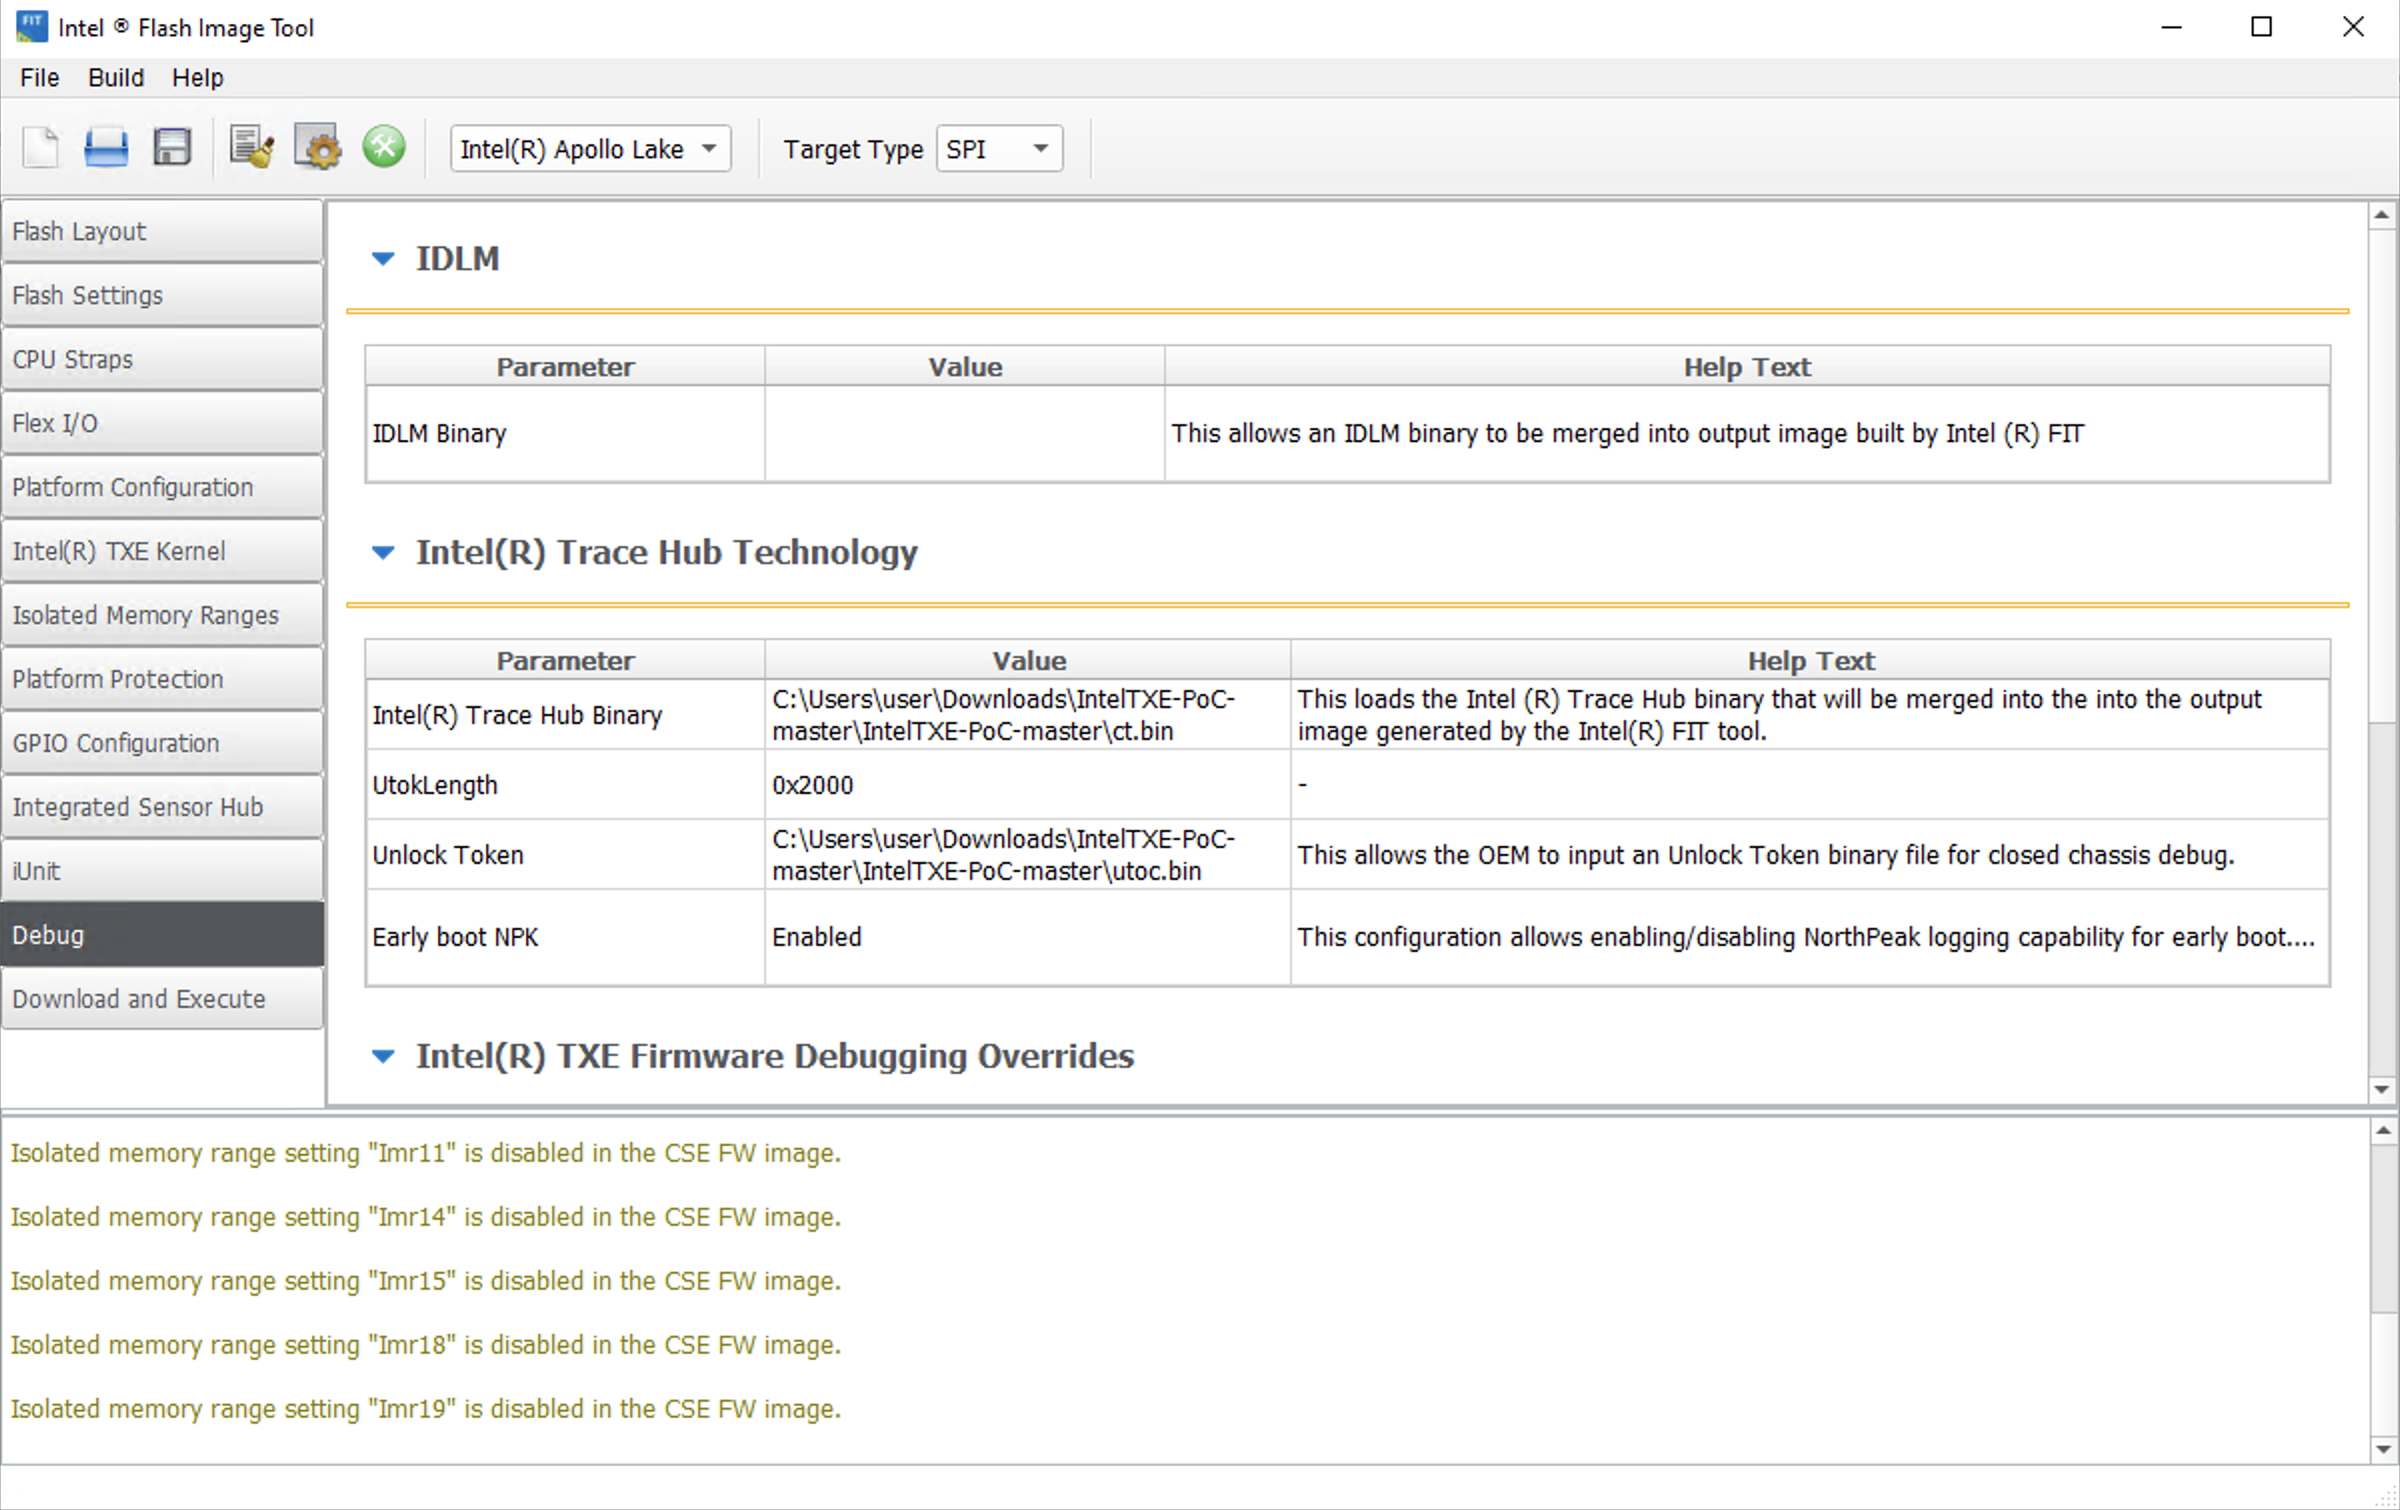
Task: Select the Platform Configuration tab
Action: [162, 487]
